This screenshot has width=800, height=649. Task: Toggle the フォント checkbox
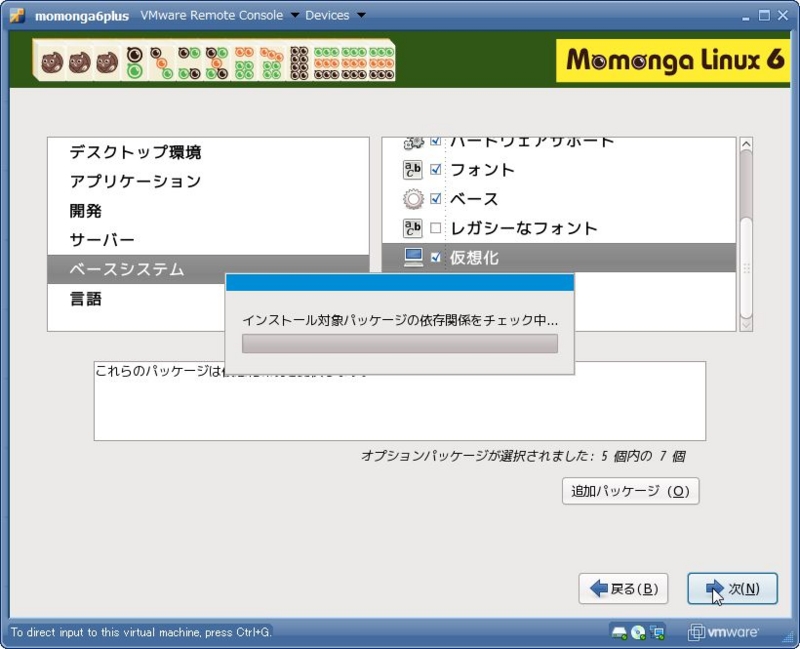point(435,169)
